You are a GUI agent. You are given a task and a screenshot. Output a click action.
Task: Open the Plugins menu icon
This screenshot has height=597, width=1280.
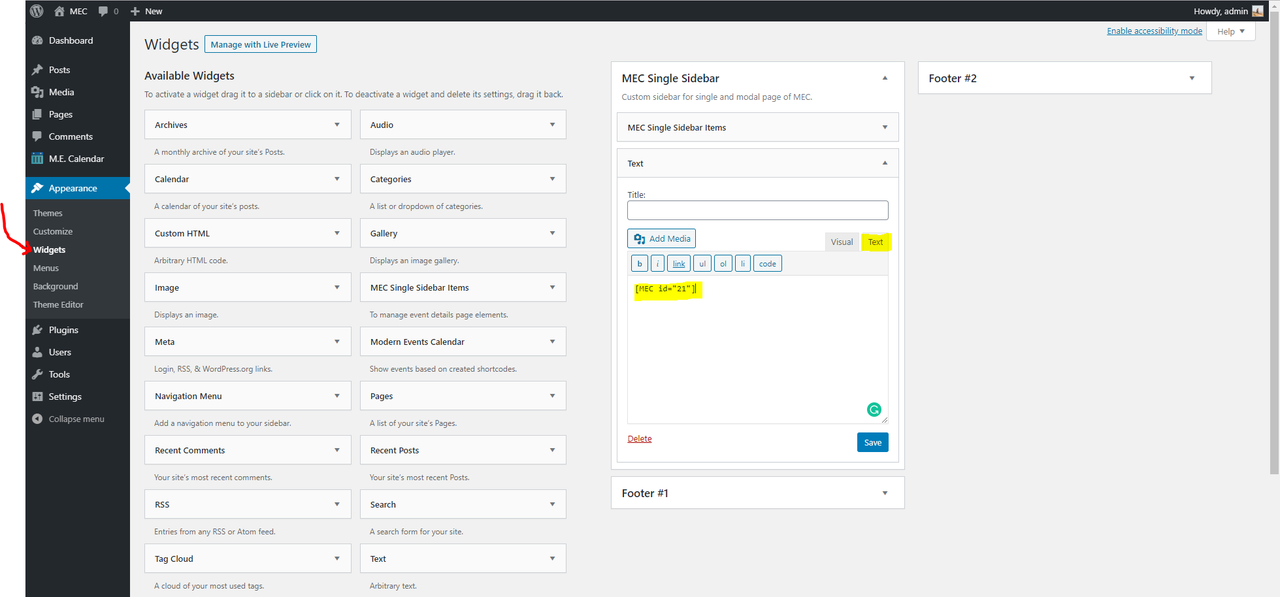click(x=37, y=330)
